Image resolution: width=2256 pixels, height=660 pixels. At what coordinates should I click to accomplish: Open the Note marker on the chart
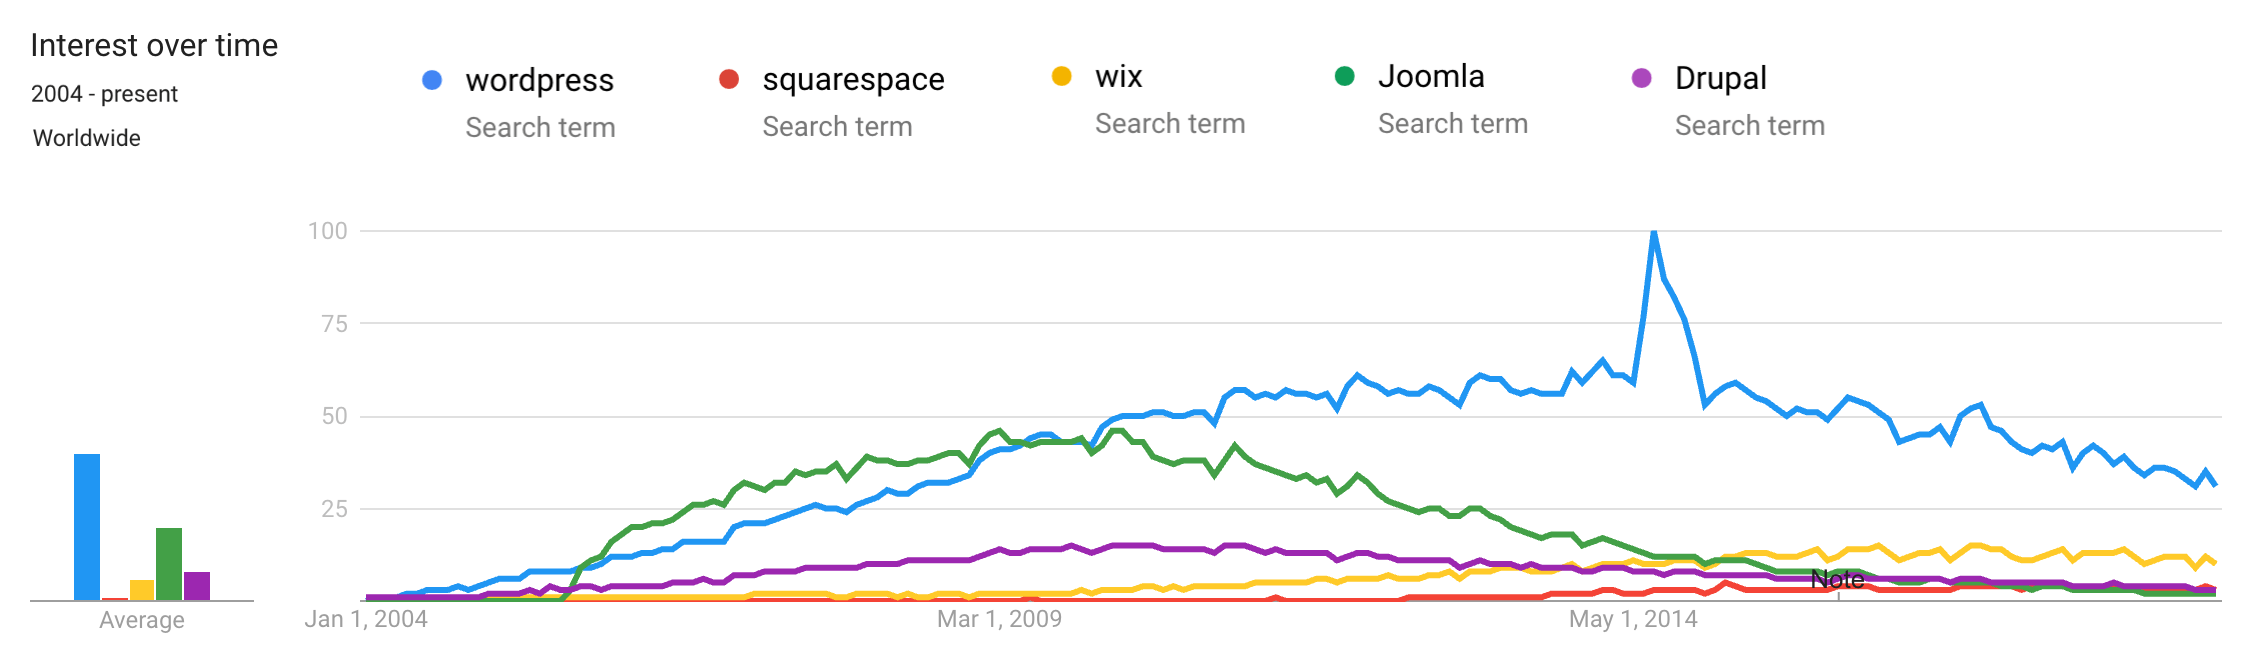click(x=1837, y=580)
